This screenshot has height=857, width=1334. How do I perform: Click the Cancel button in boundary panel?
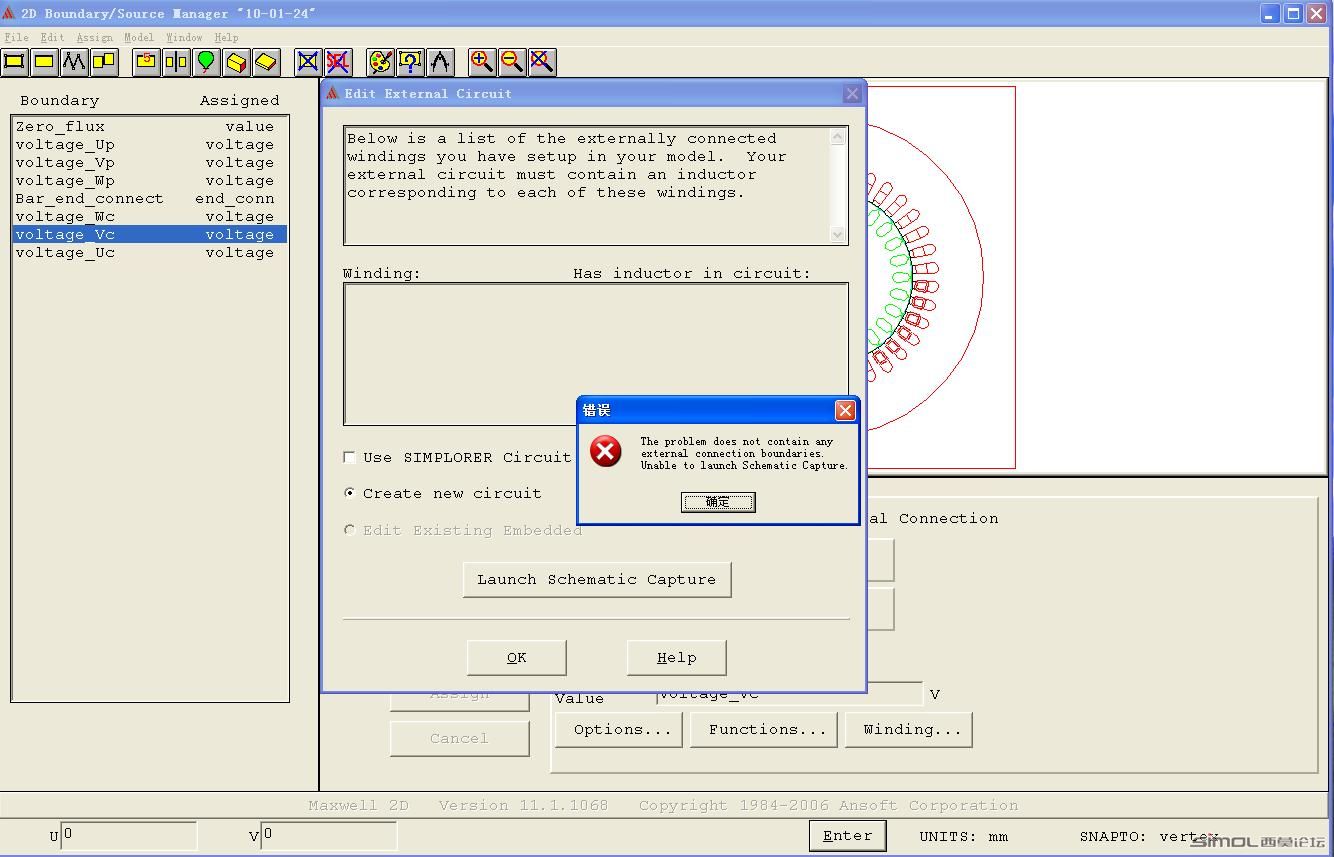[459, 738]
